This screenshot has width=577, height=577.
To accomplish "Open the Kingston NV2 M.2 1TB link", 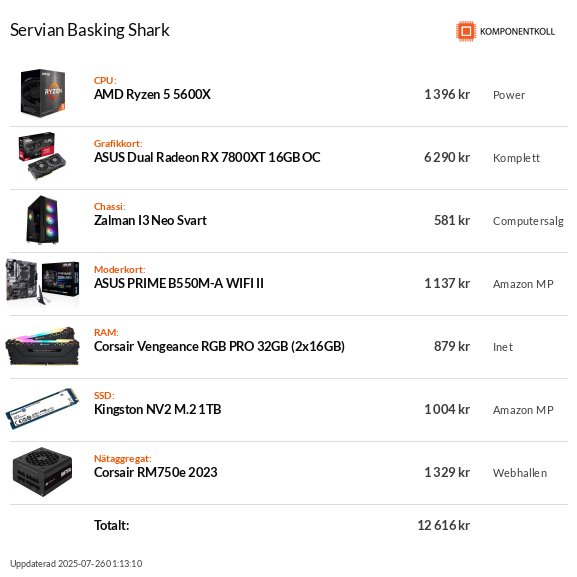I will pyautogui.click(x=157, y=409).
